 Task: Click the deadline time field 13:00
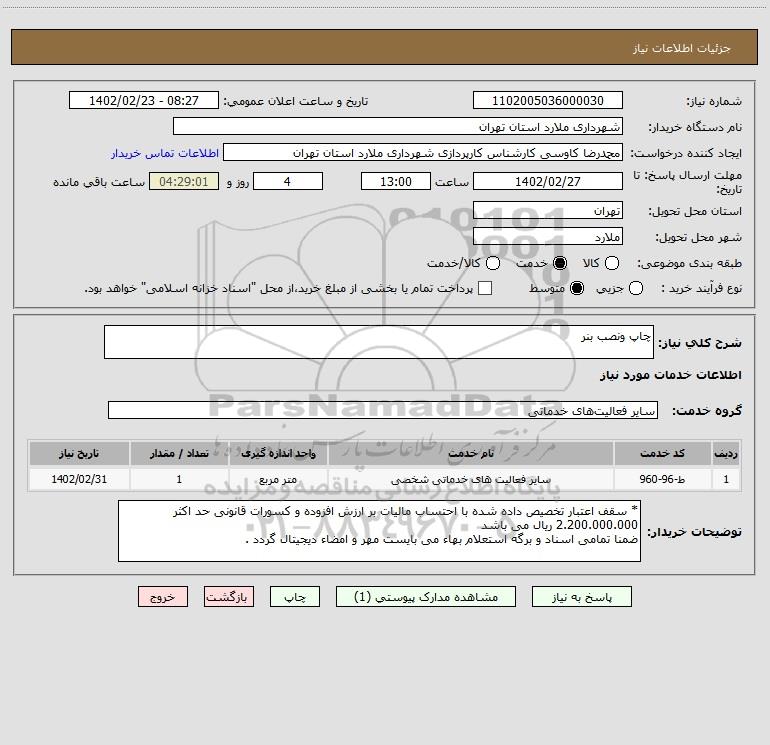click(x=396, y=181)
